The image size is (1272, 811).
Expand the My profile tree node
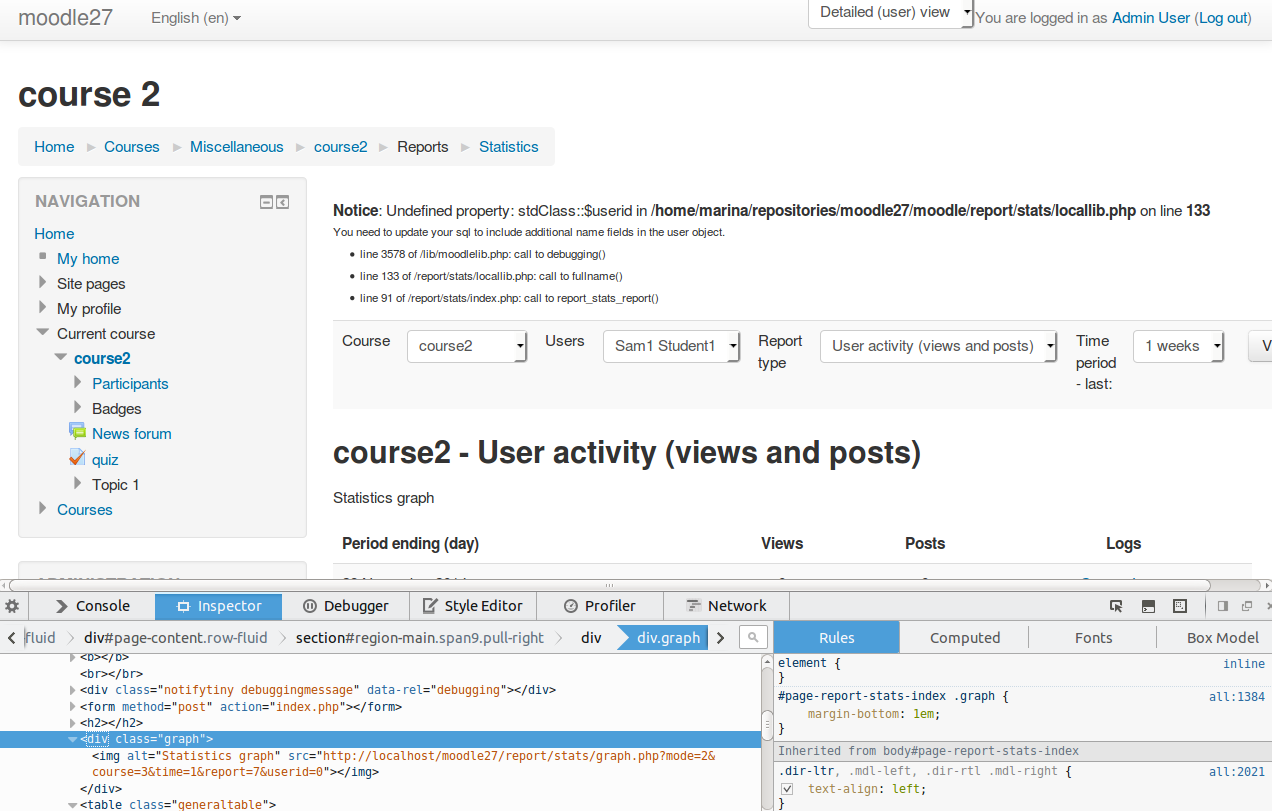[x=42, y=308]
